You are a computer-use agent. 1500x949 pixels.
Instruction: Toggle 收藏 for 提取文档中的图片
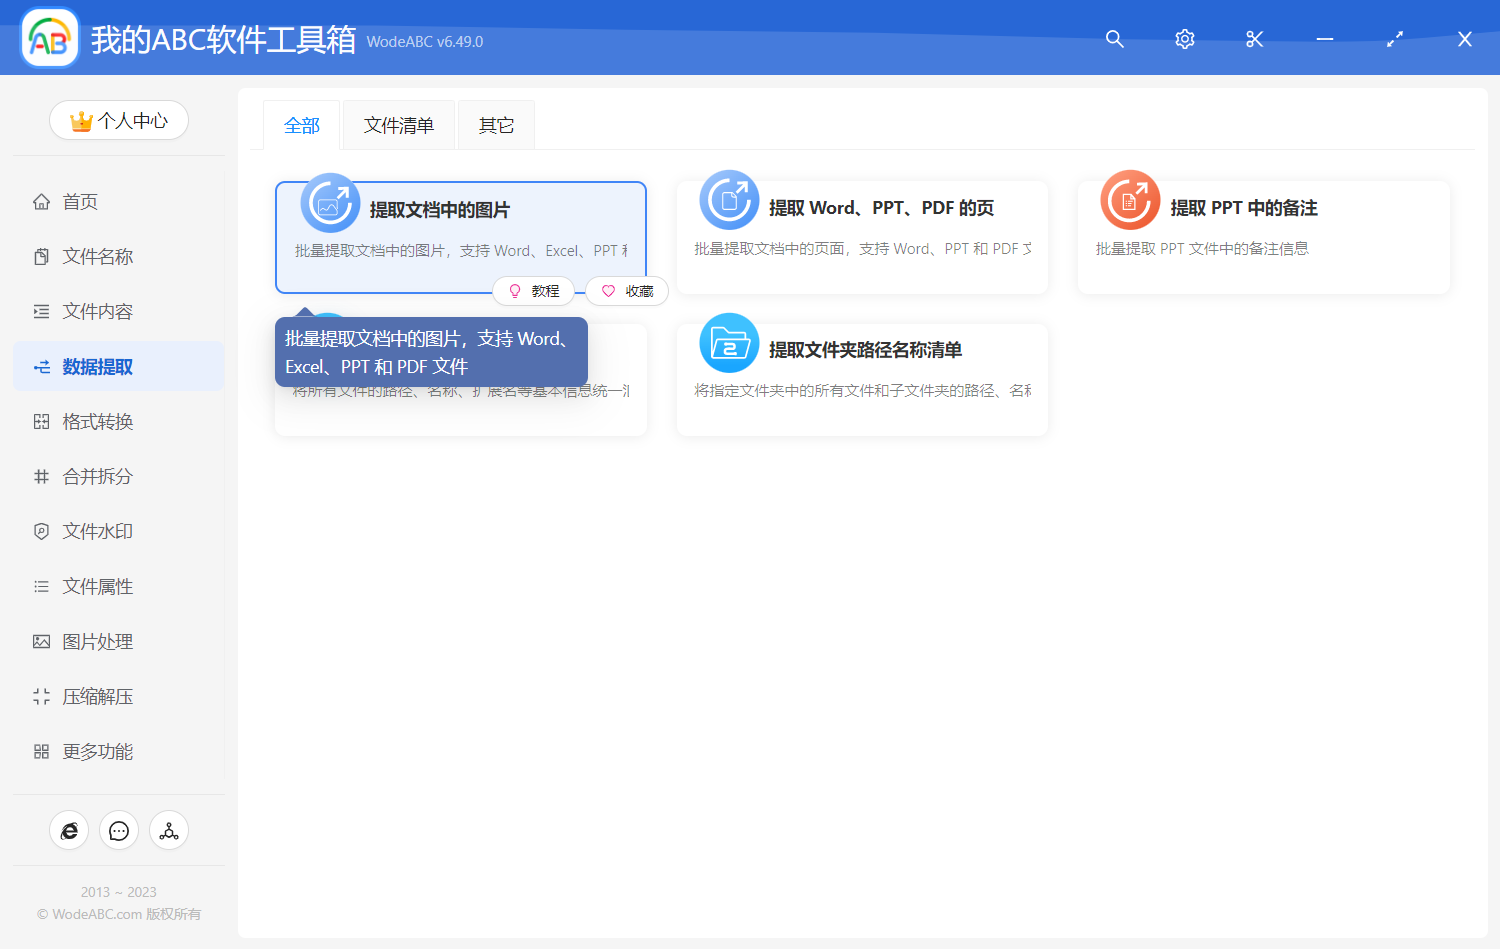(627, 290)
